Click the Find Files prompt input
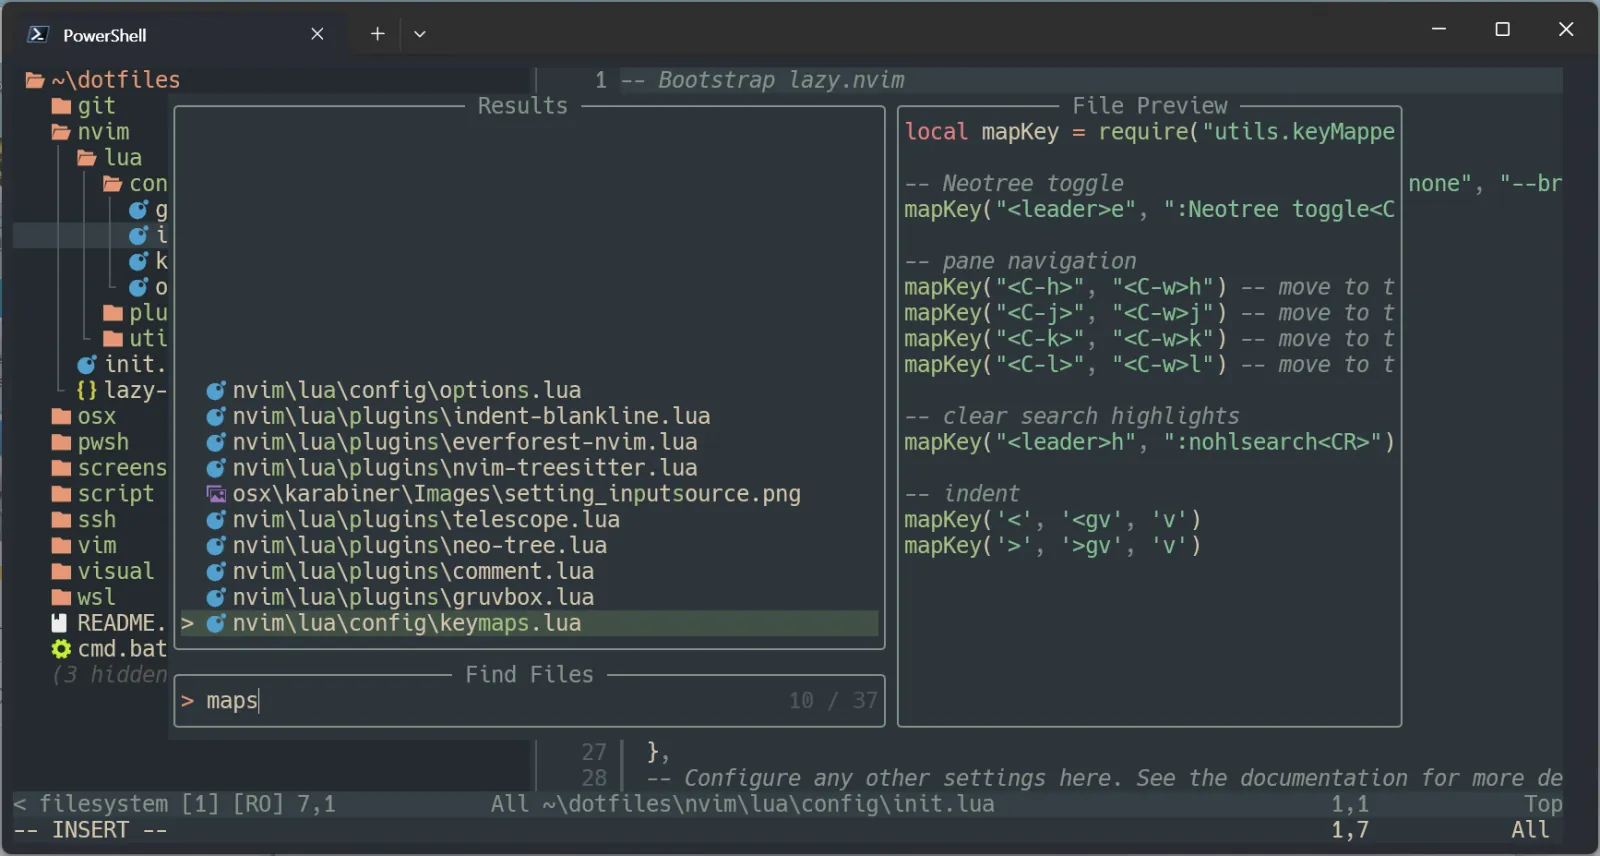Screen dimensions: 1600x856 point(530,701)
